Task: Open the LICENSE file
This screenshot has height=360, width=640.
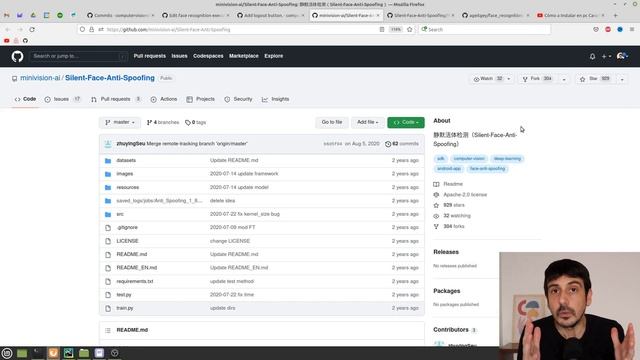Action: (x=127, y=241)
